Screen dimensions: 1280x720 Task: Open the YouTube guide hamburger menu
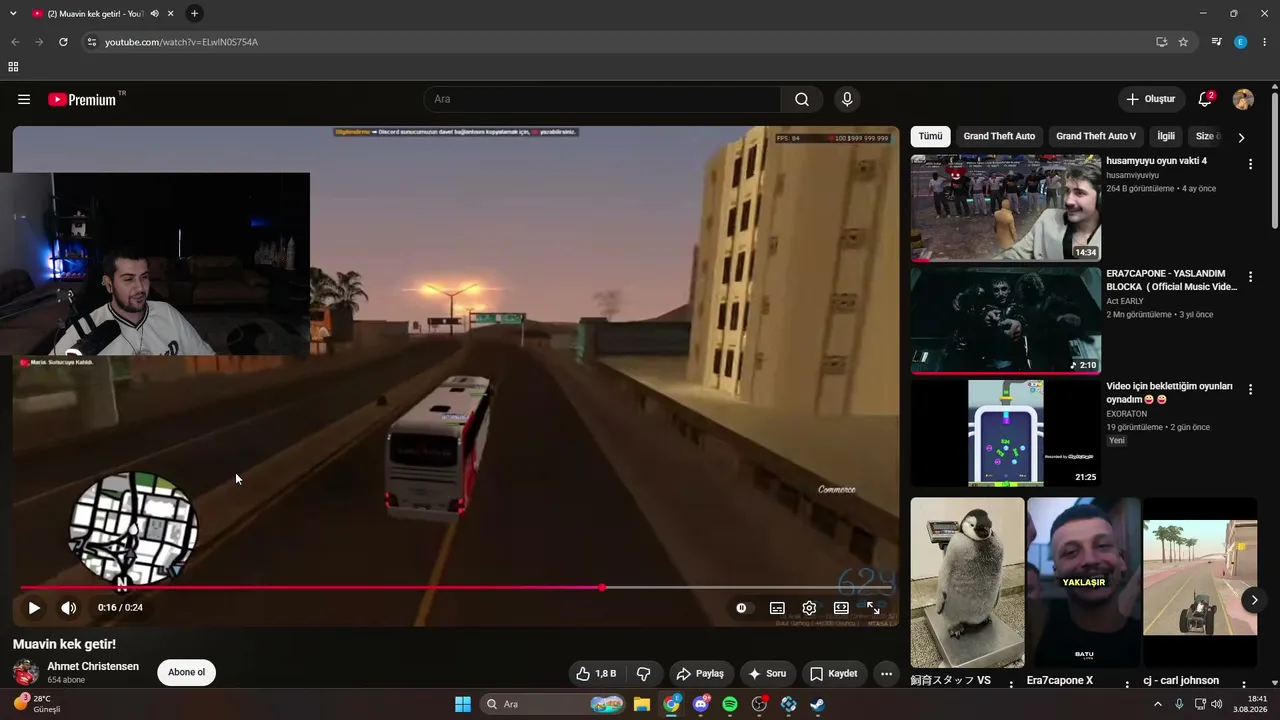[x=24, y=99]
